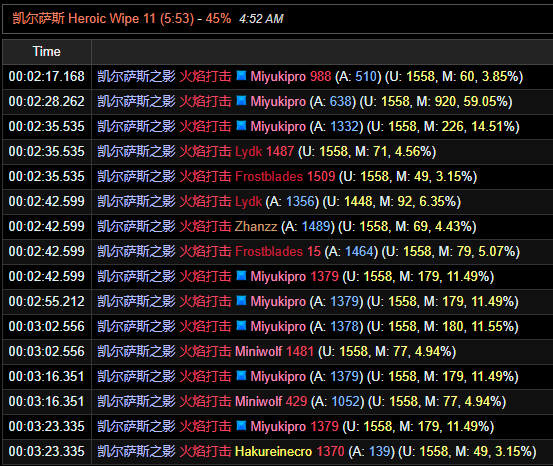Click blue square icon in 00:02:35.535 Miyukipro row
The width and height of the screenshot is (553, 466).
241,126
